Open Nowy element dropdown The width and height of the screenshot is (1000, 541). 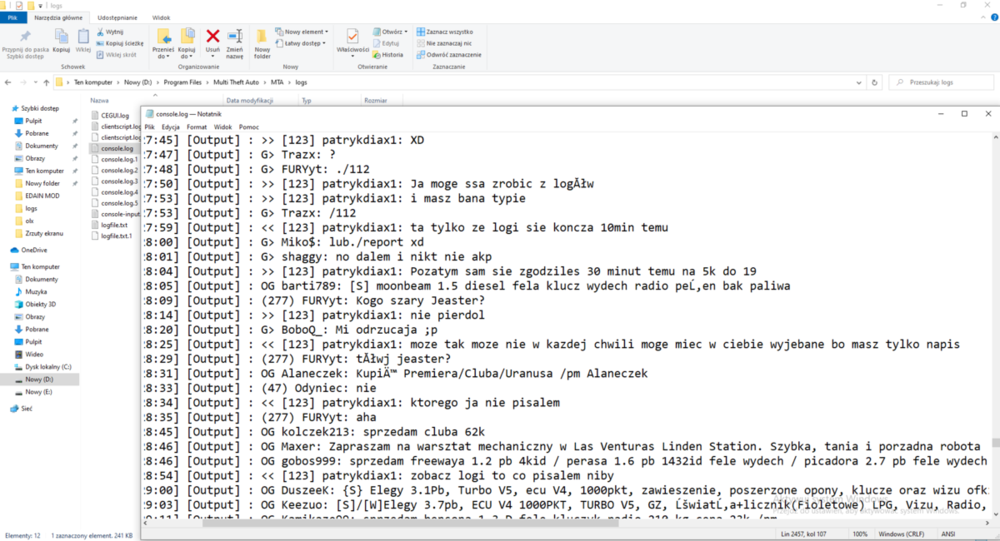pos(302,32)
